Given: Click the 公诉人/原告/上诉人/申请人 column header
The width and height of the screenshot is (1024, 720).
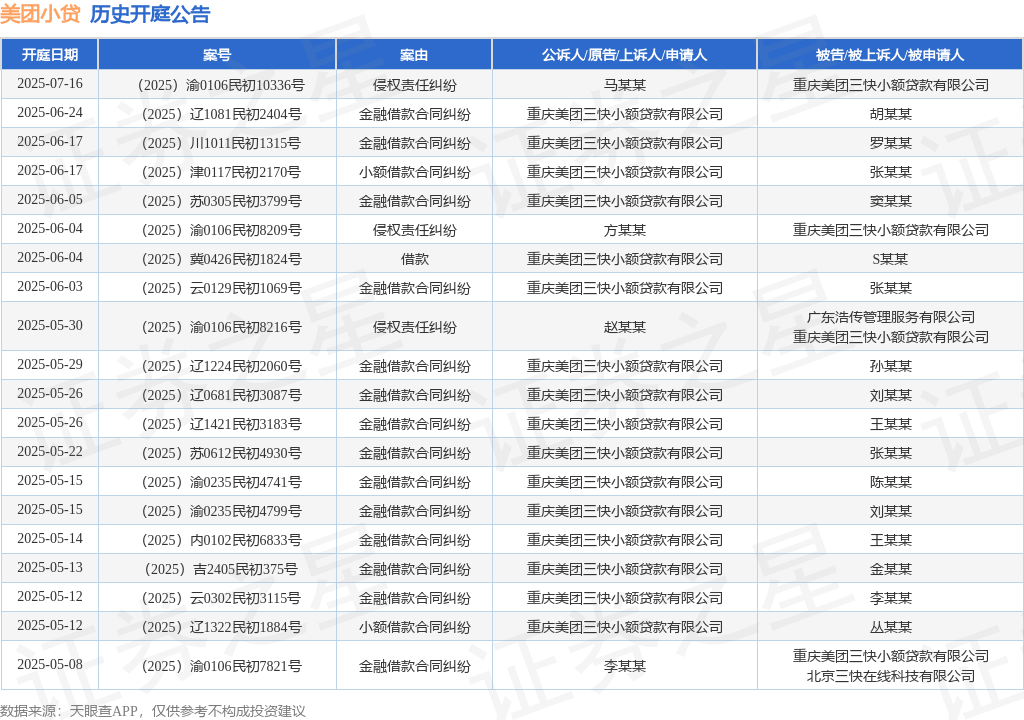Looking at the screenshot, I should (624, 55).
